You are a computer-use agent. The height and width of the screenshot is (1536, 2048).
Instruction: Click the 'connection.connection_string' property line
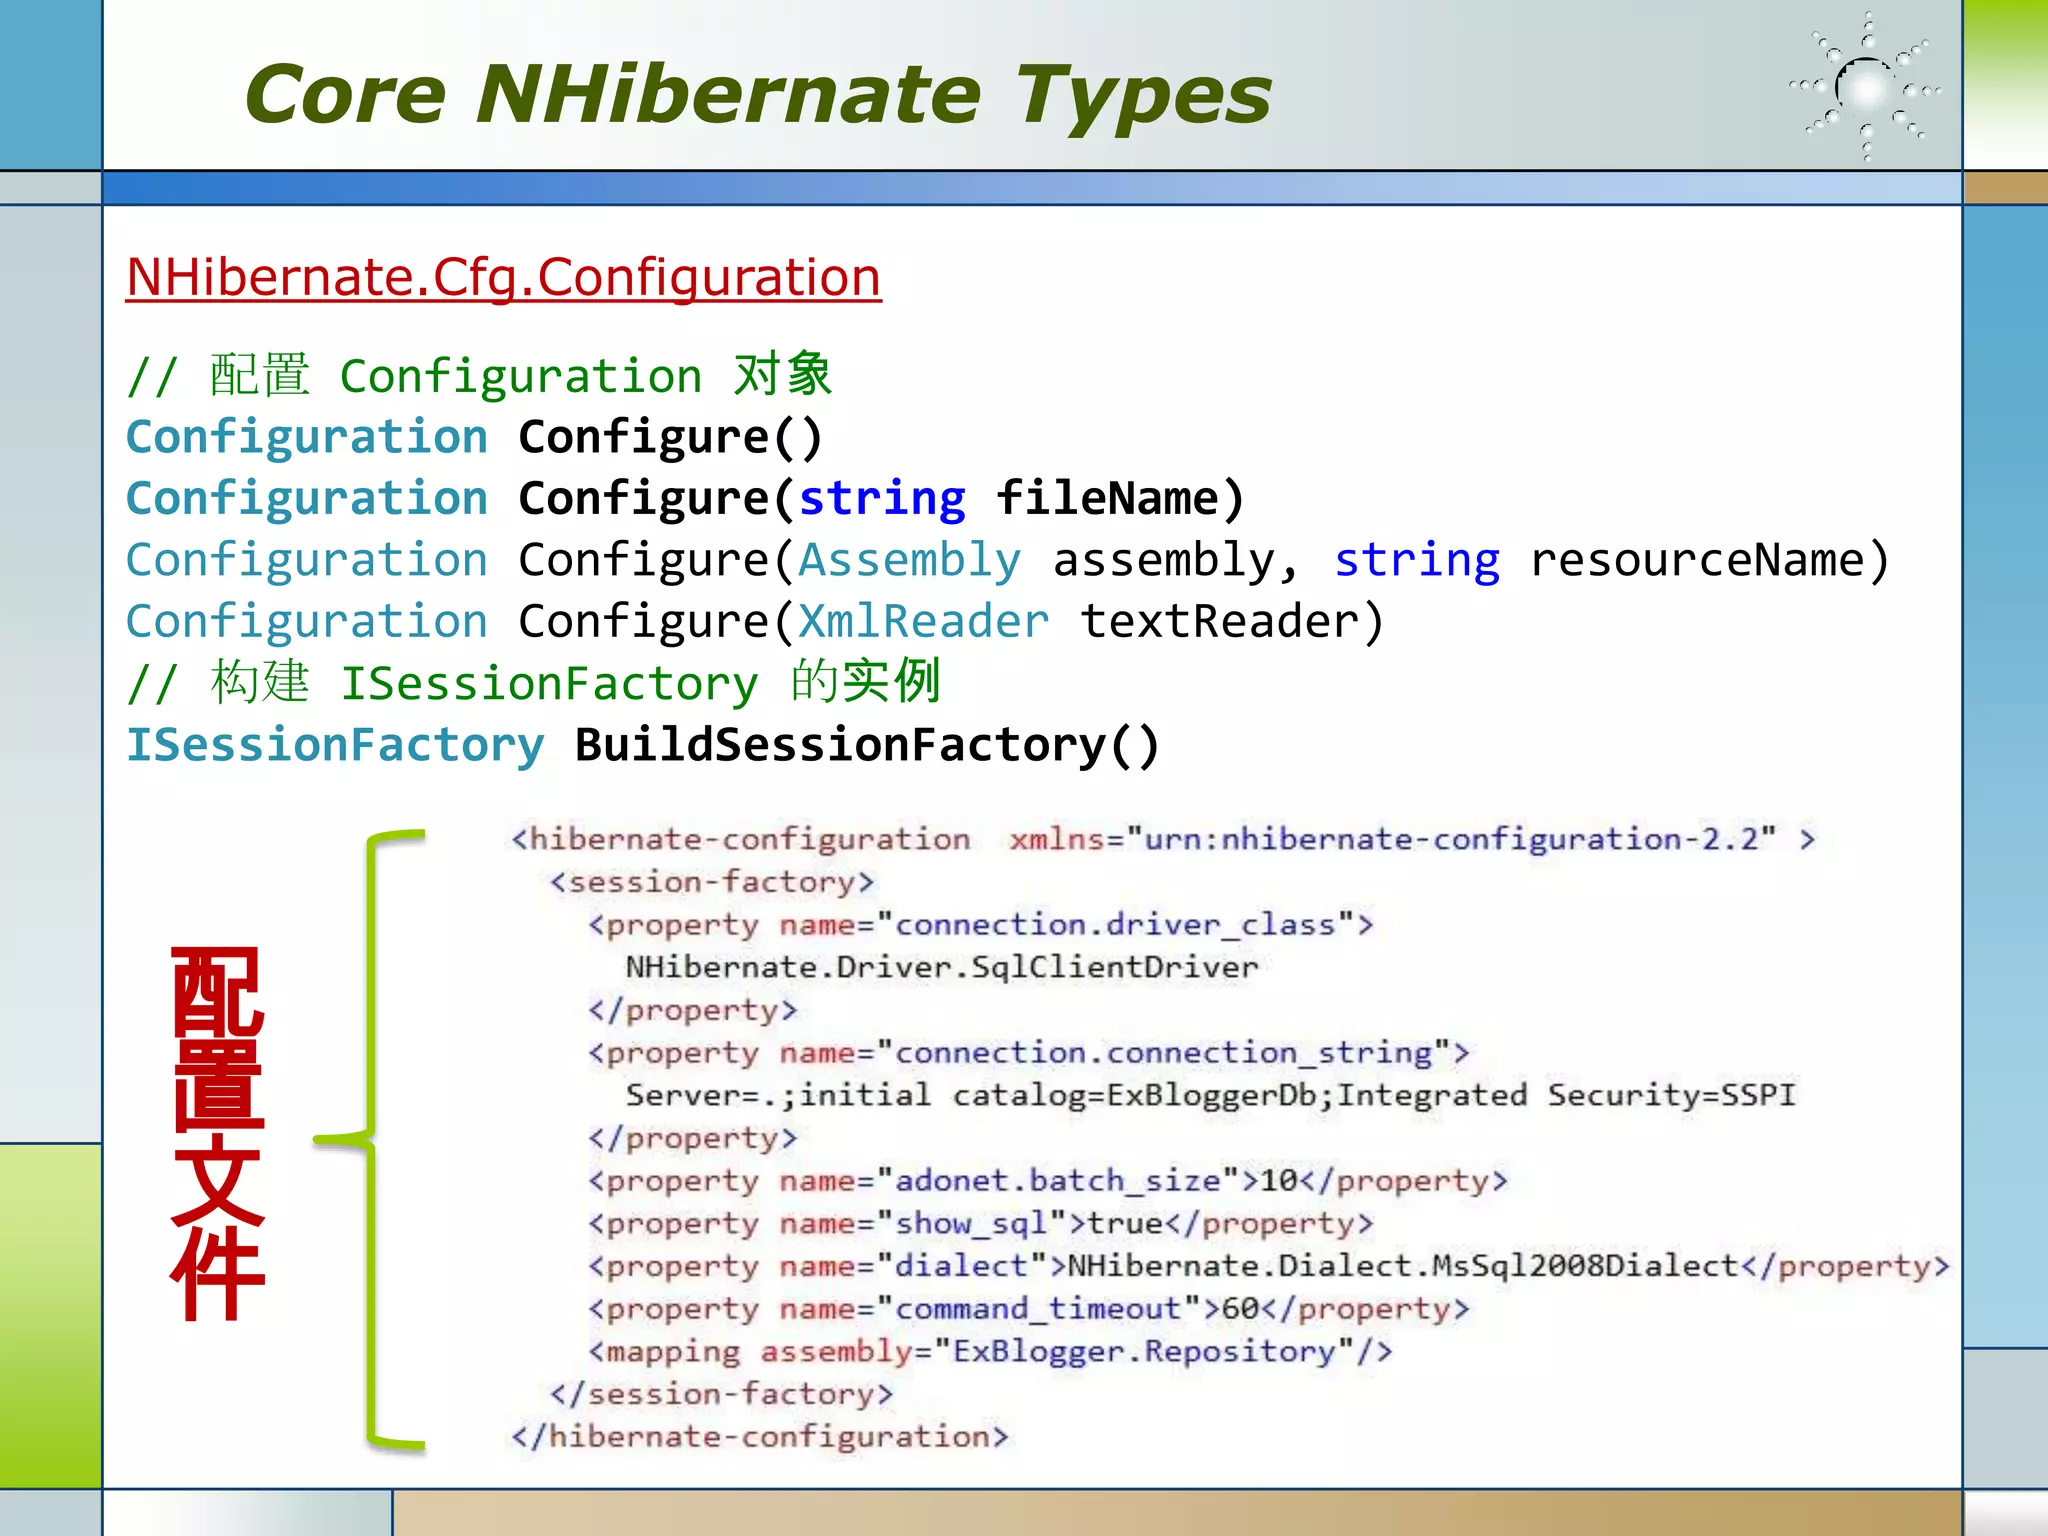[x=1028, y=1053]
